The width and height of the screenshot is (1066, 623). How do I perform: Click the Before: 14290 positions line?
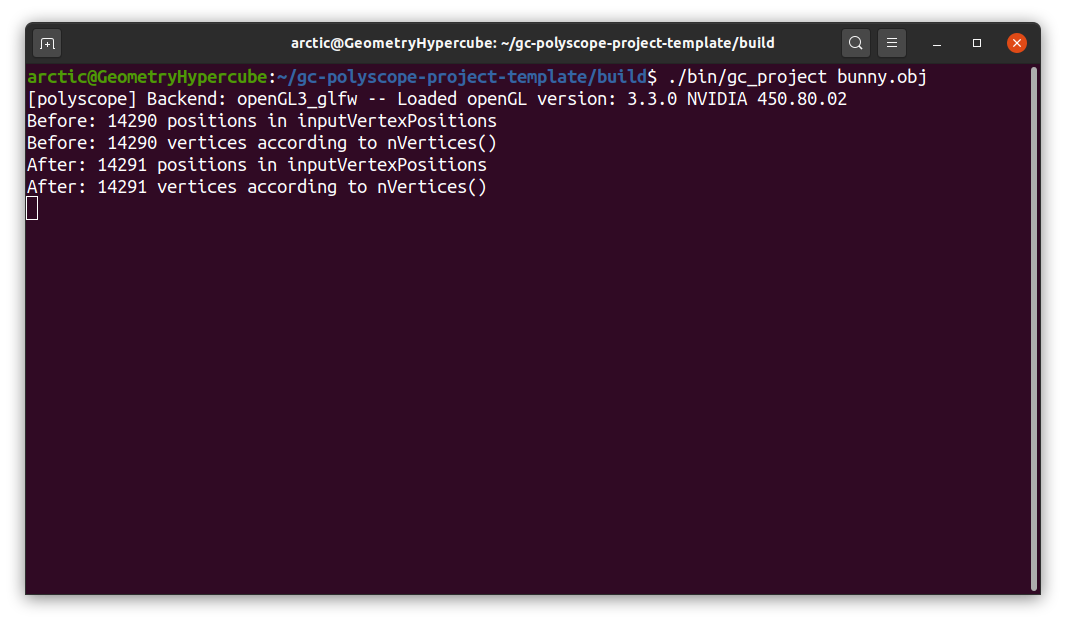260,120
